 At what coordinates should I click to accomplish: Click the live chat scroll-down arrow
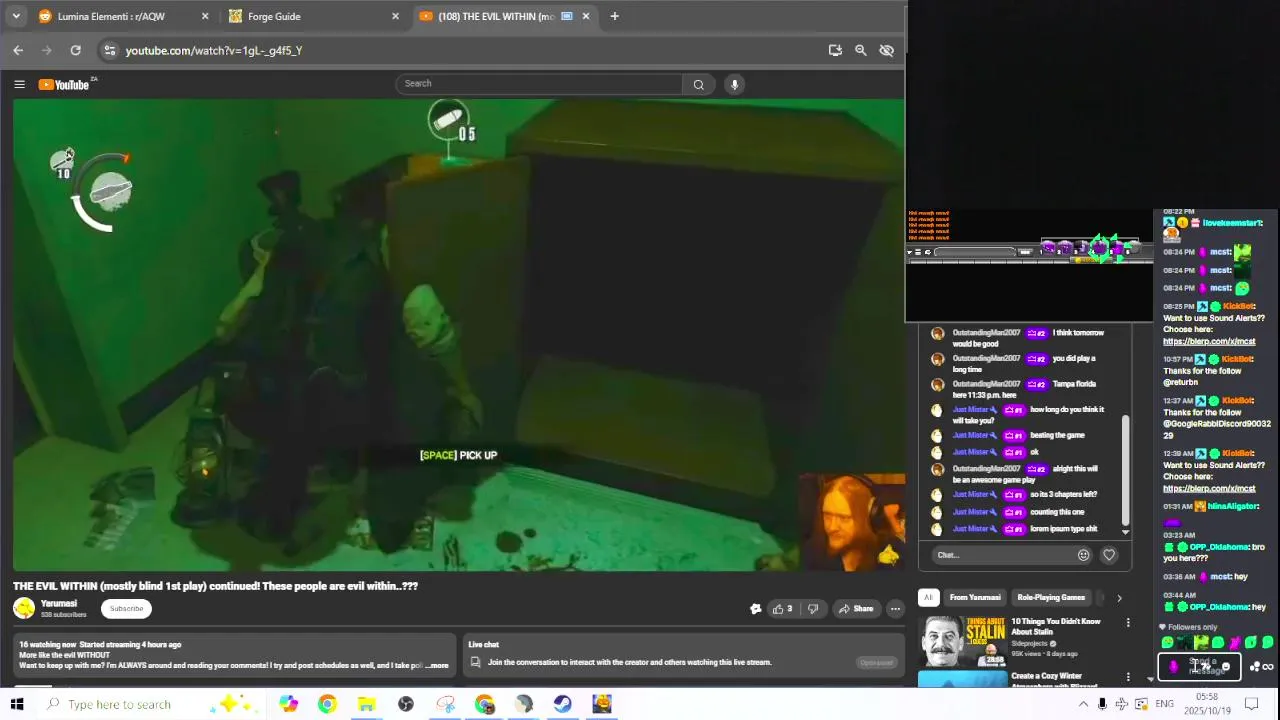1126,532
